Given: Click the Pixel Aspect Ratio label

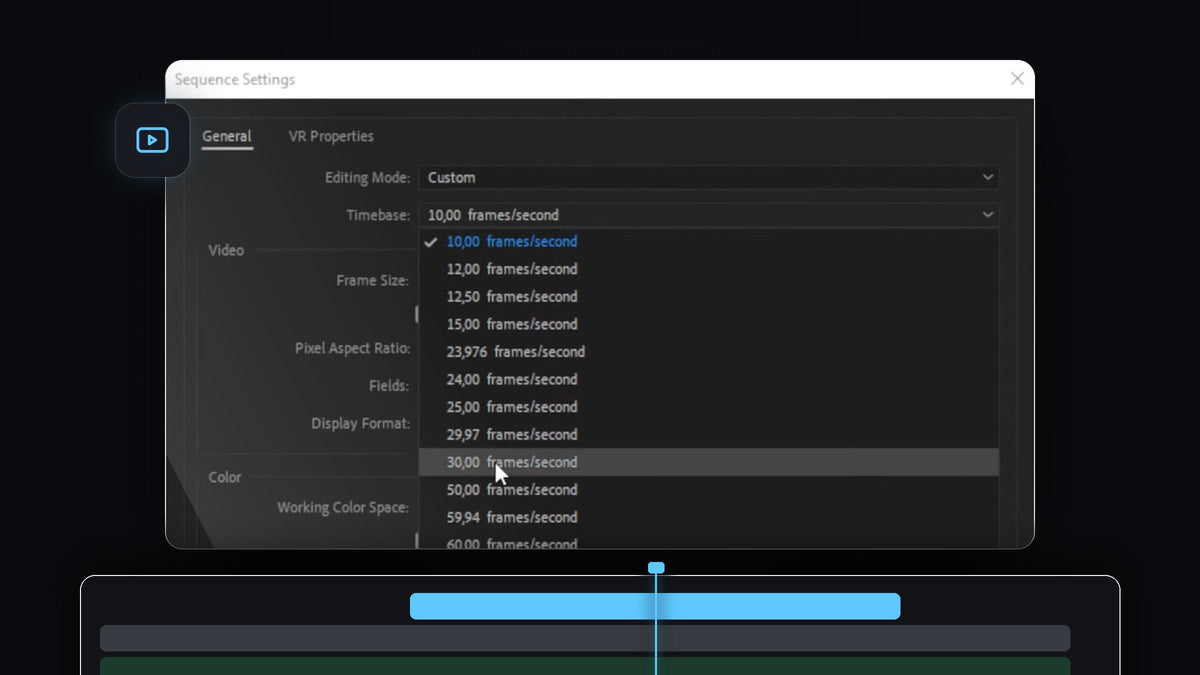Looking at the screenshot, I should pos(352,349).
